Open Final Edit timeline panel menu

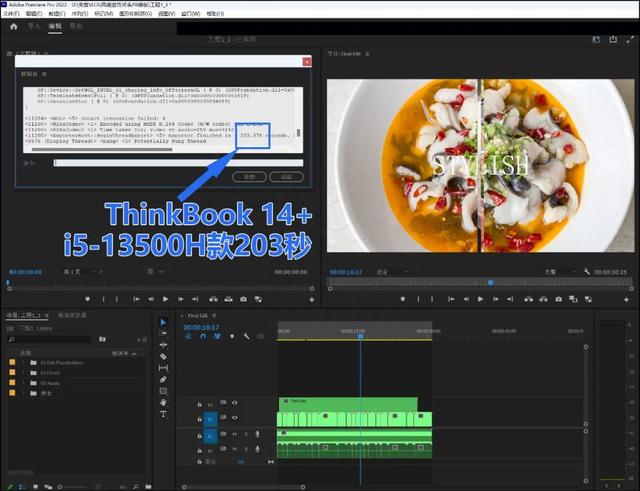click(214, 315)
